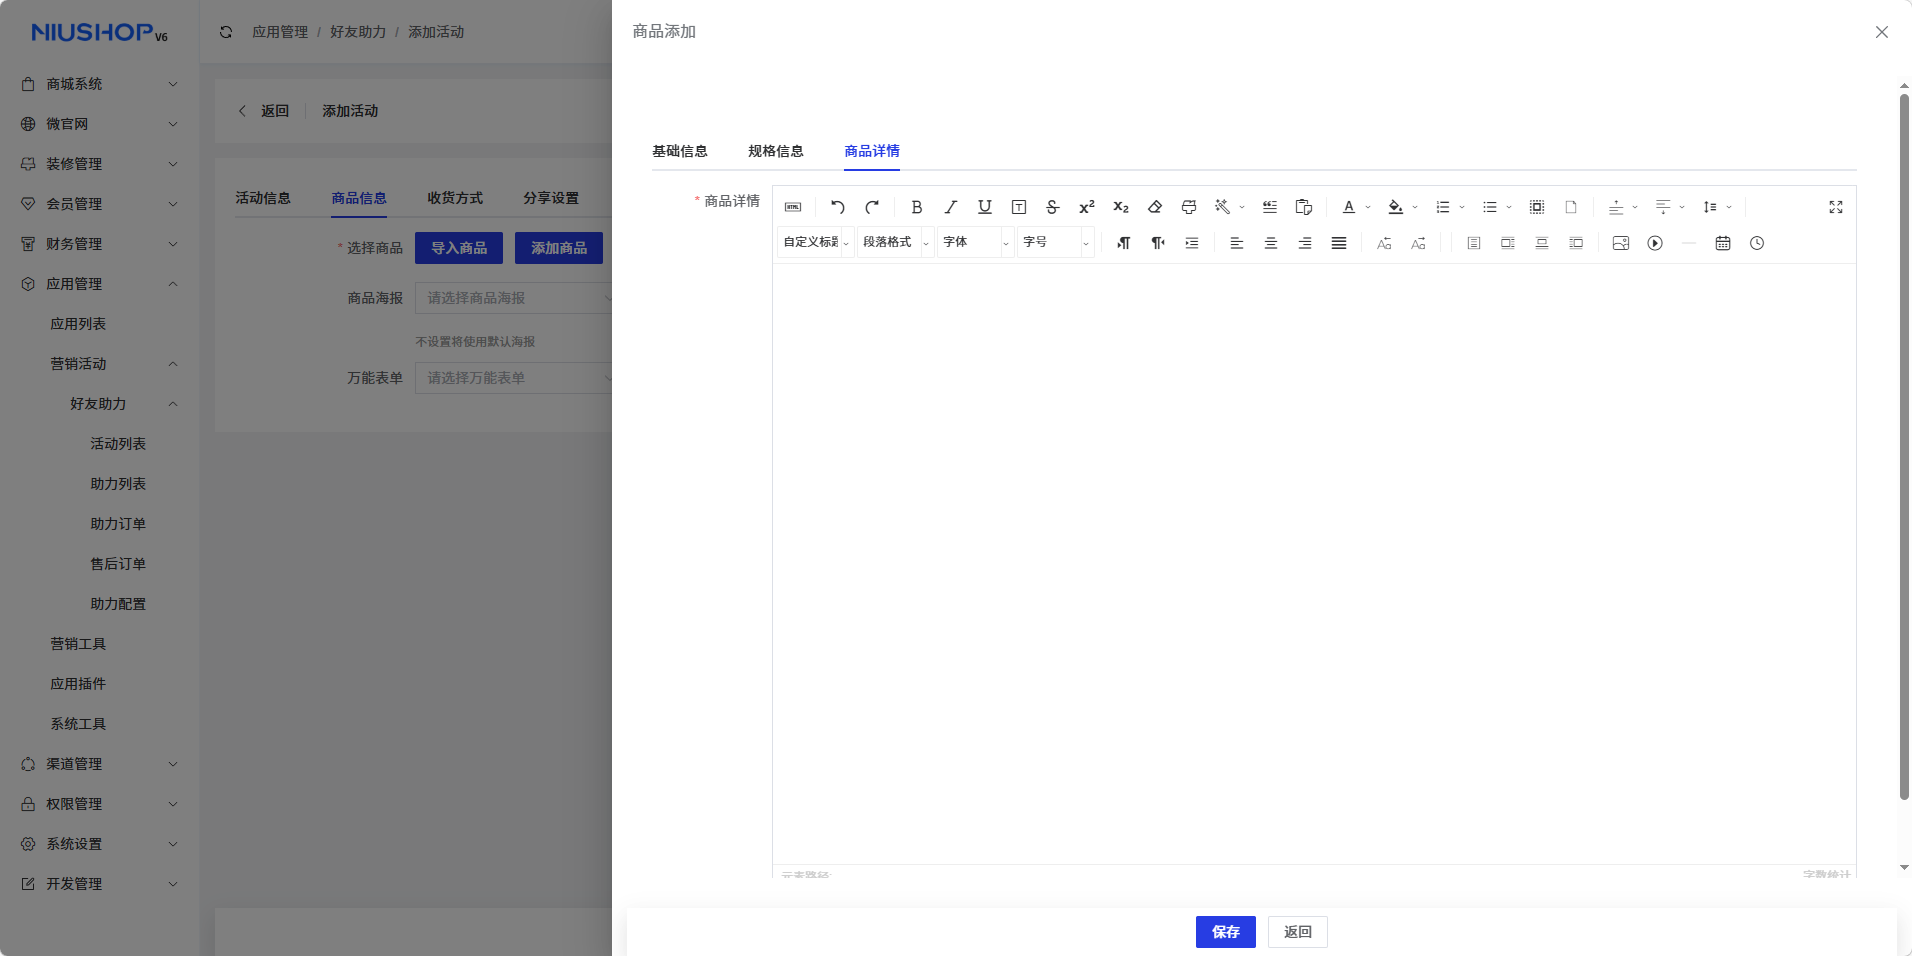
Task: Open the 字体 font family dropdown
Action: [x=975, y=242]
